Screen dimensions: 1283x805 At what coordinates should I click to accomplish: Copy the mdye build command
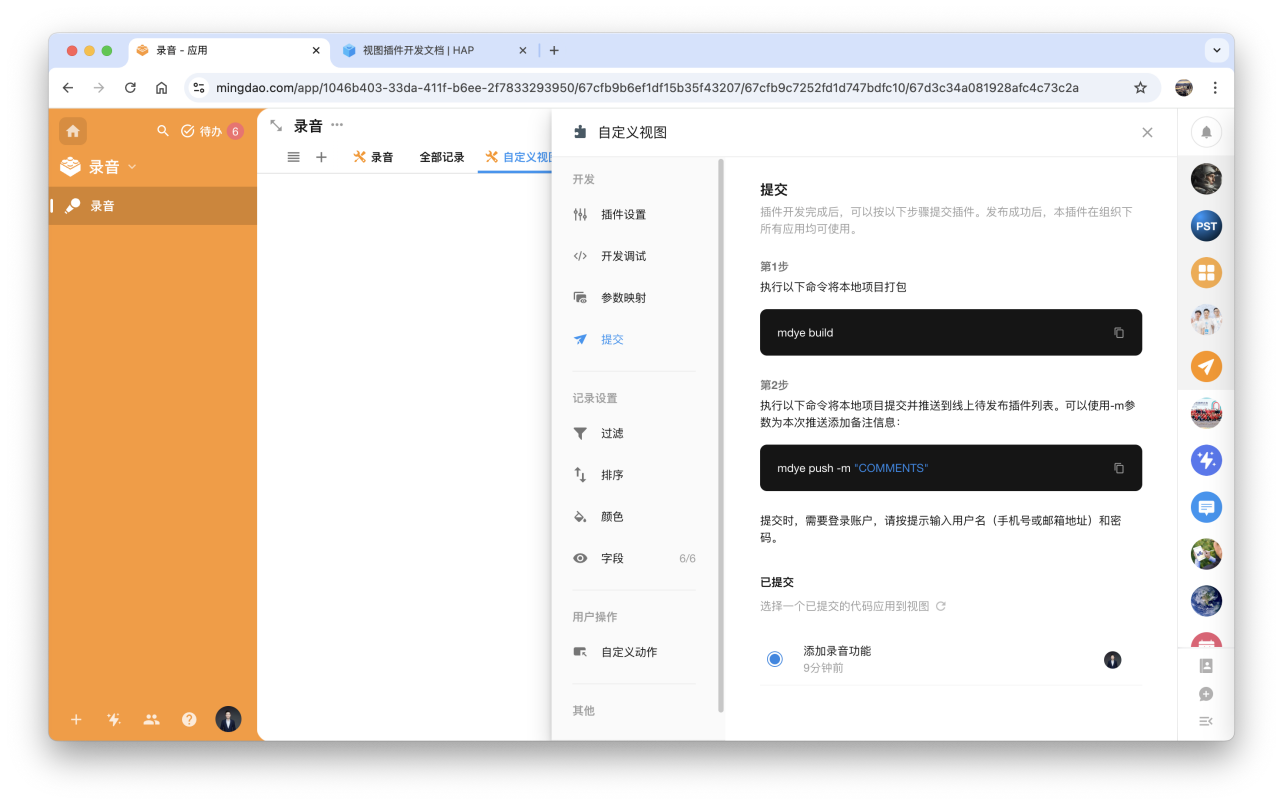coord(1118,333)
